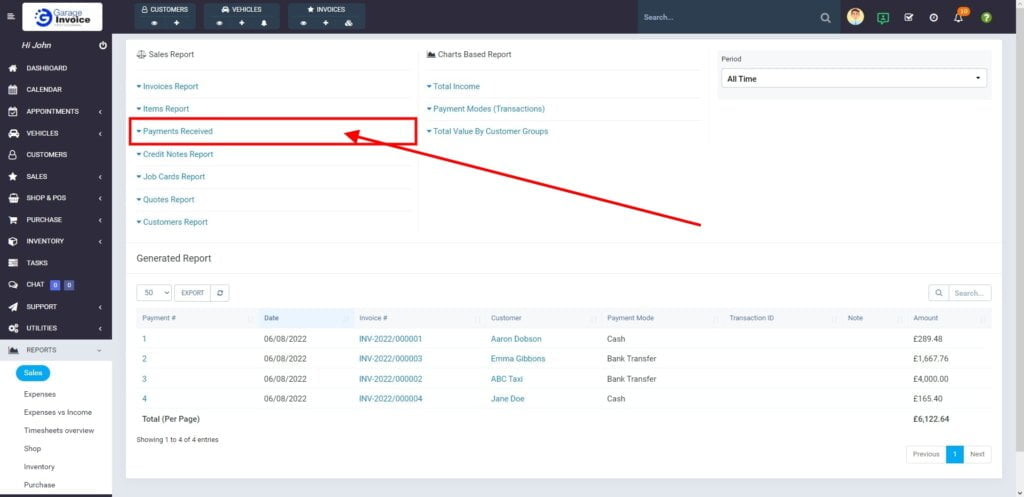Click the EXPORT button
This screenshot has height=497, width=1024.
click(193, 293)
